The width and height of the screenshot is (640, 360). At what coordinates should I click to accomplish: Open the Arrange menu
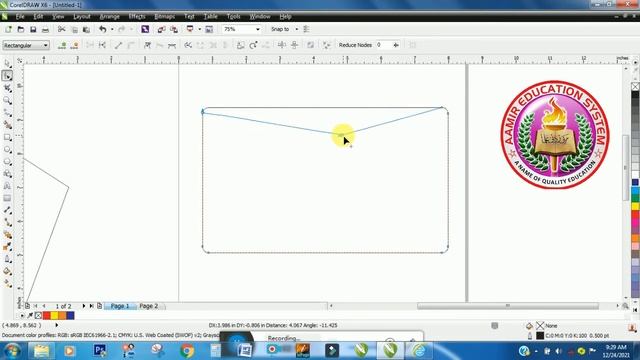coord(109,17)
